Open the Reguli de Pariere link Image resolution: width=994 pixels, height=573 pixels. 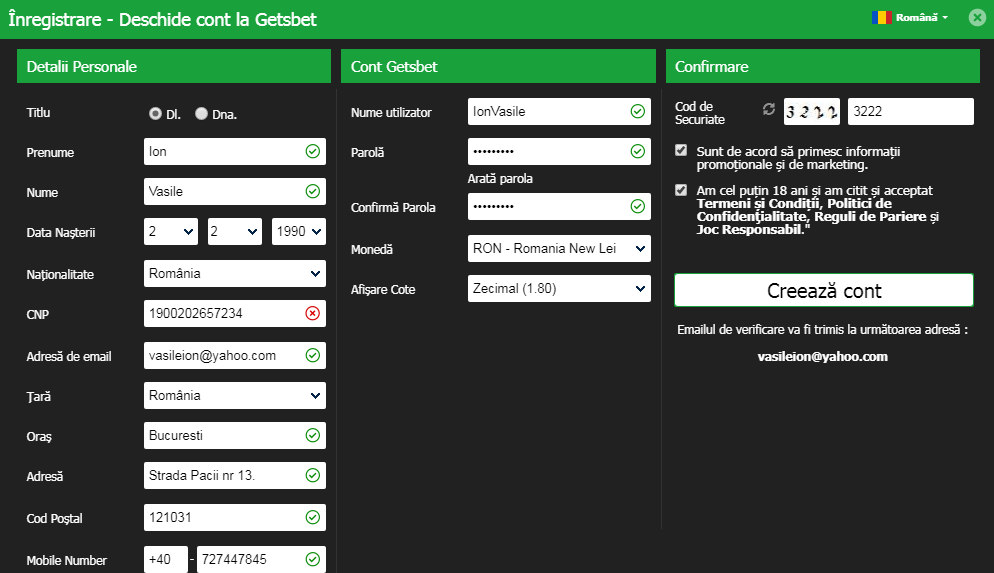coord(870,217)
